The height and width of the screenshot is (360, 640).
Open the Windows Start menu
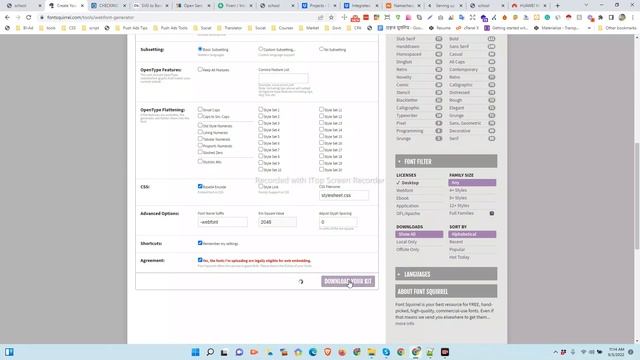tap(196, 352)
